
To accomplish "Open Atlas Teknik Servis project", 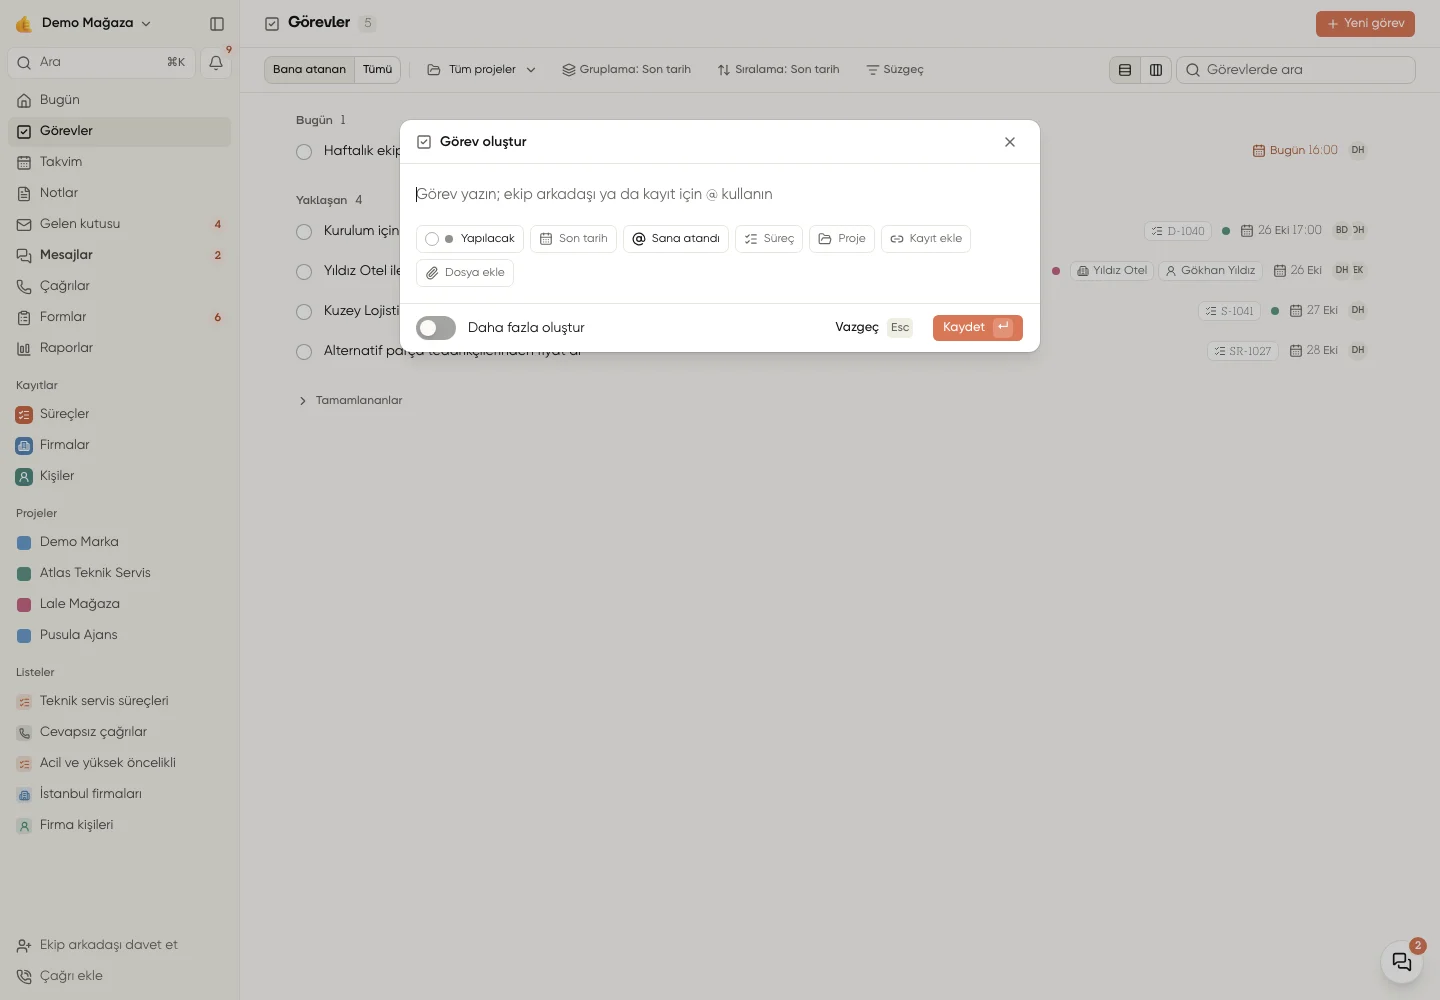I will pyautogui.click(x=120, y=573).
